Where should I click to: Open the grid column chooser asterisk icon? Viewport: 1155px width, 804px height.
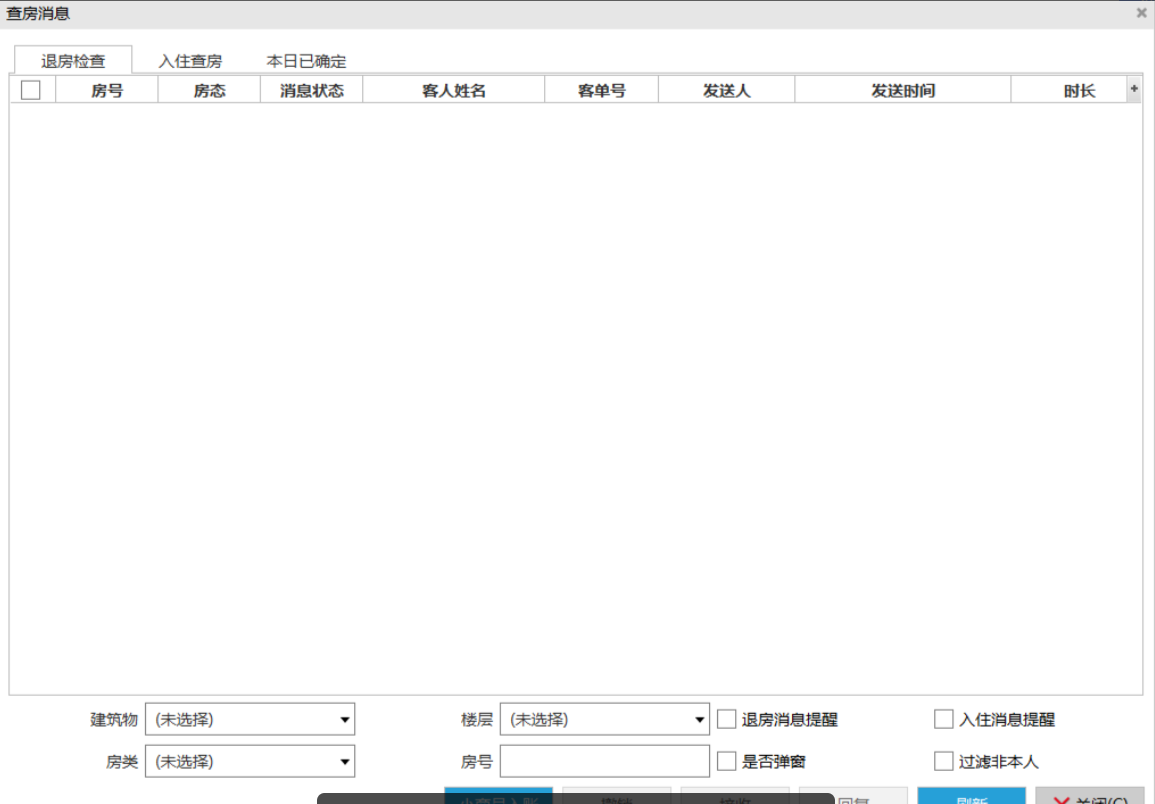(x=1134, y=89)
